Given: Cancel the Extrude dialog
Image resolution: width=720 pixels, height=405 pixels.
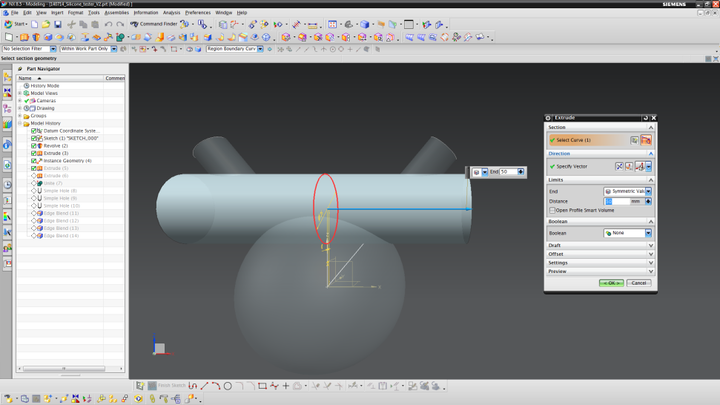Looking at the screenshot, I should [x=639, y=283].
